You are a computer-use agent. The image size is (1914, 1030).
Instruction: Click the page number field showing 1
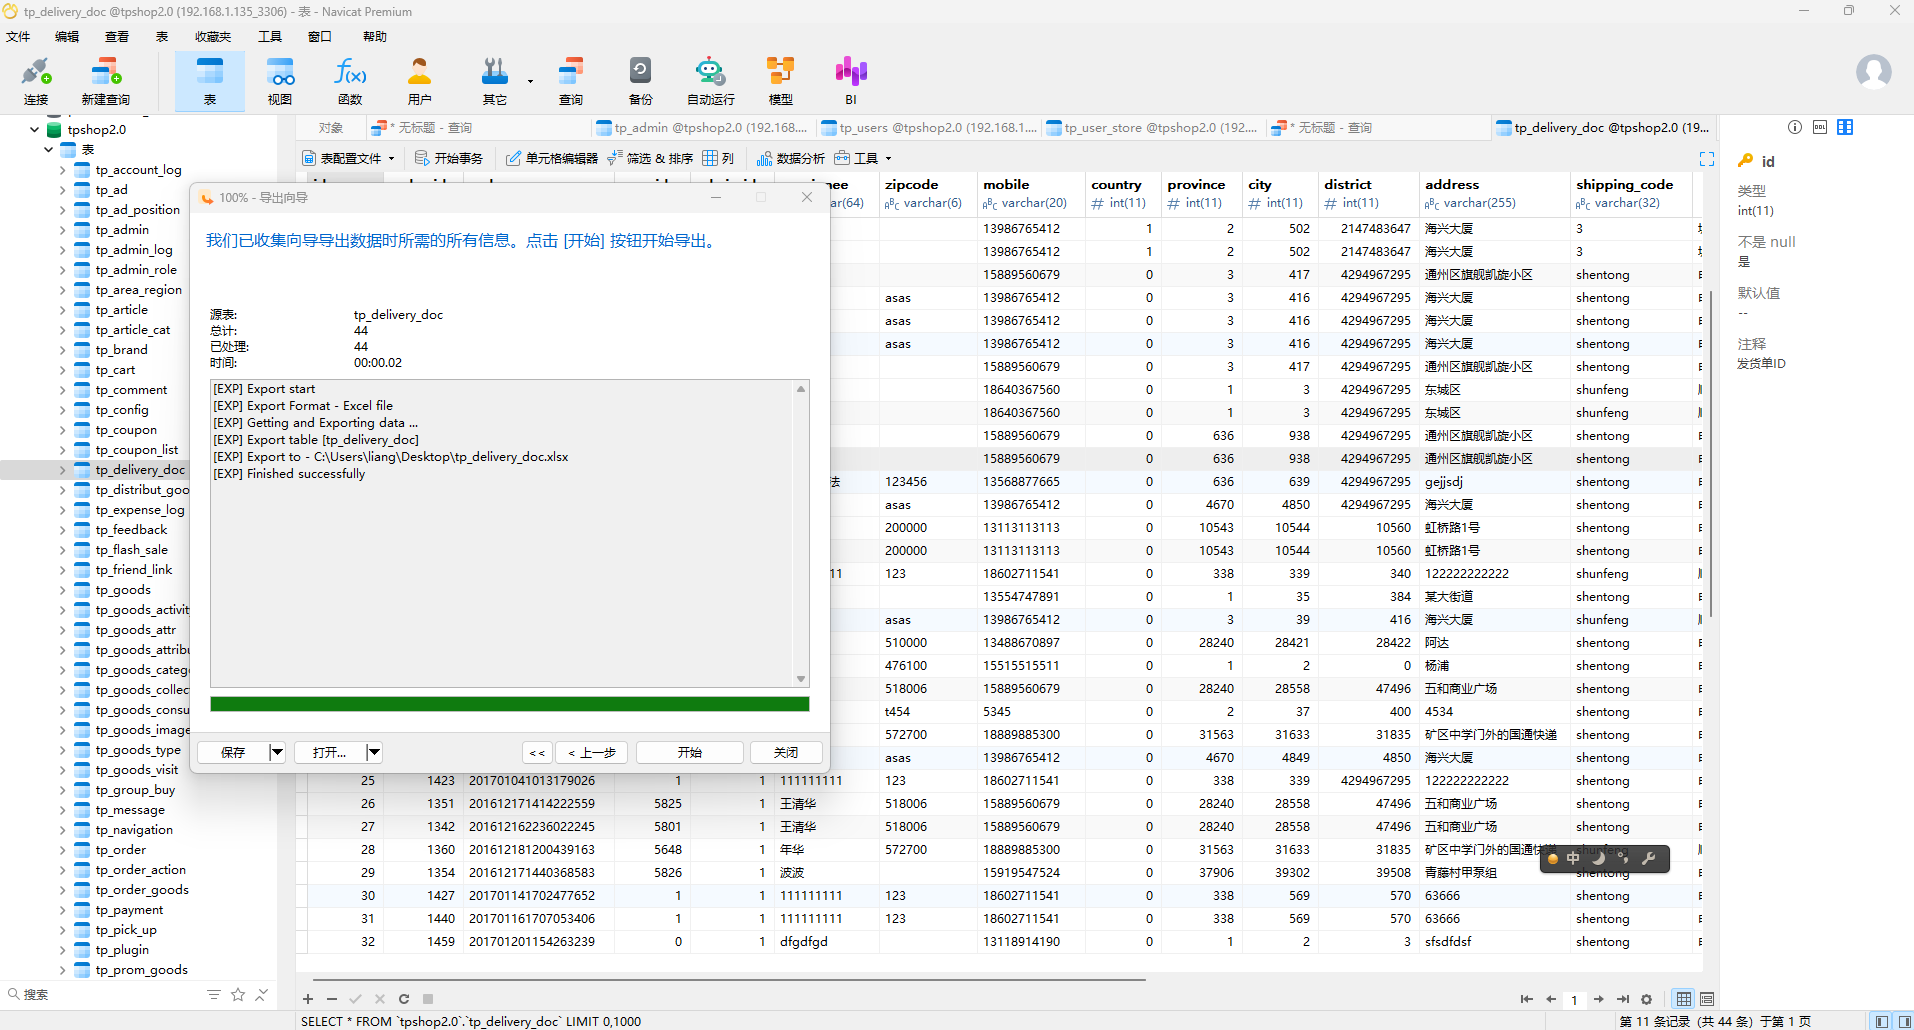coord(1574,999)
